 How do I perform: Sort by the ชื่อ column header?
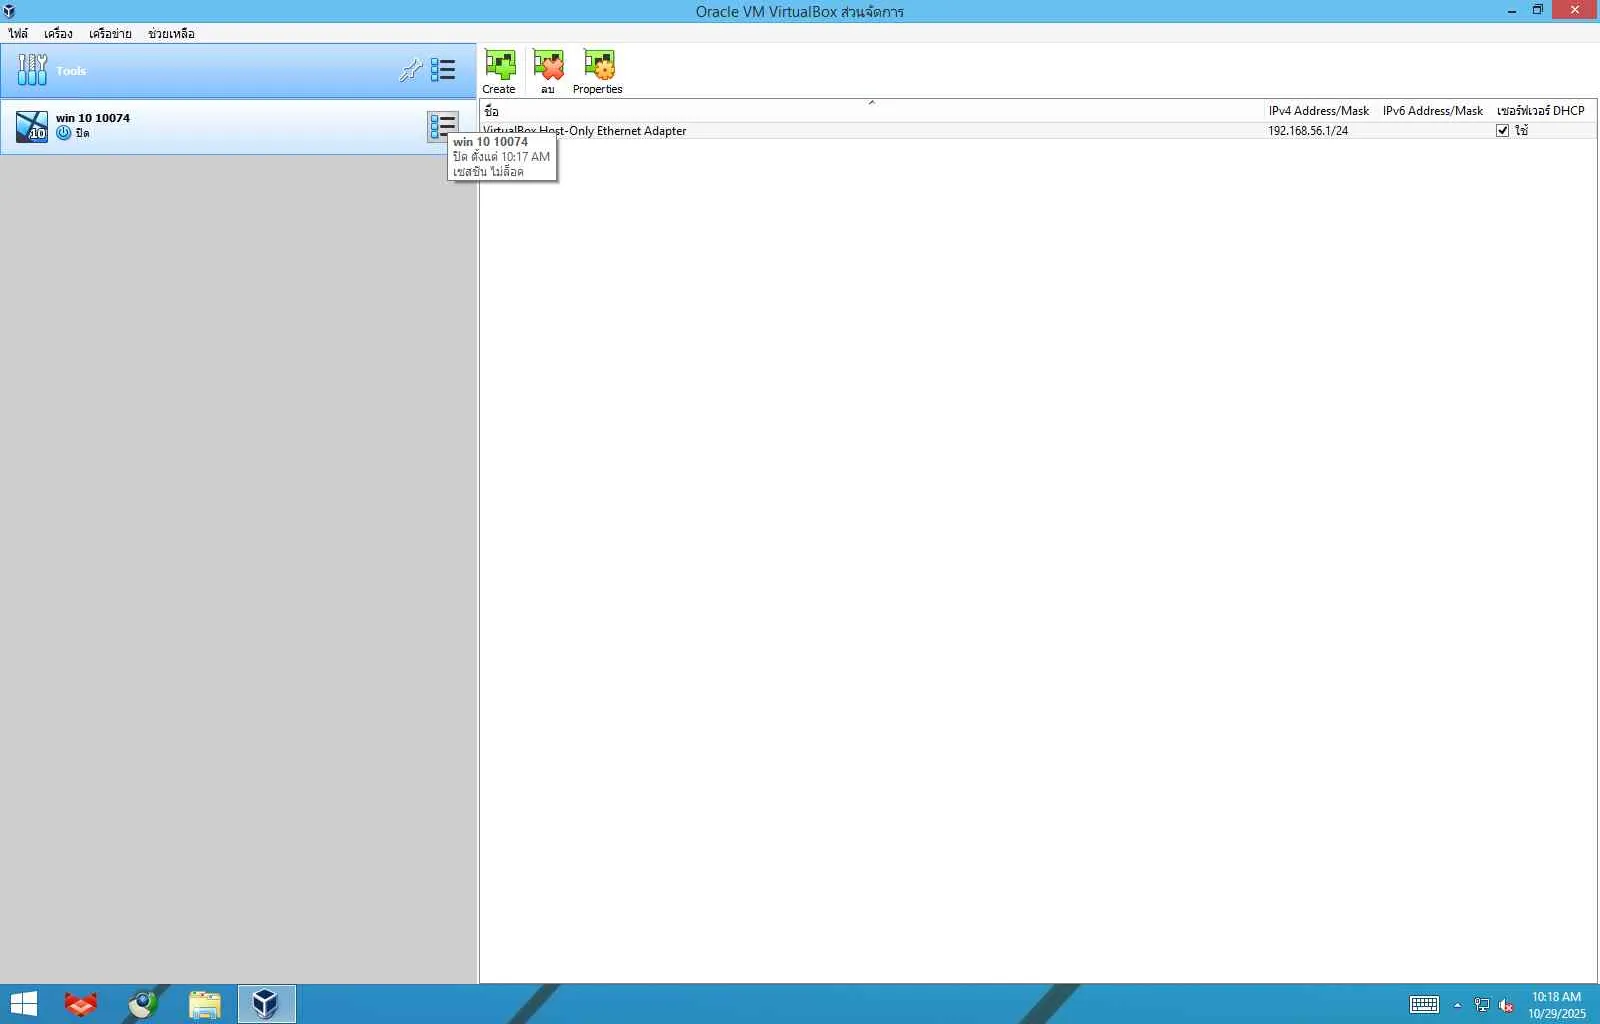(871, 111)
